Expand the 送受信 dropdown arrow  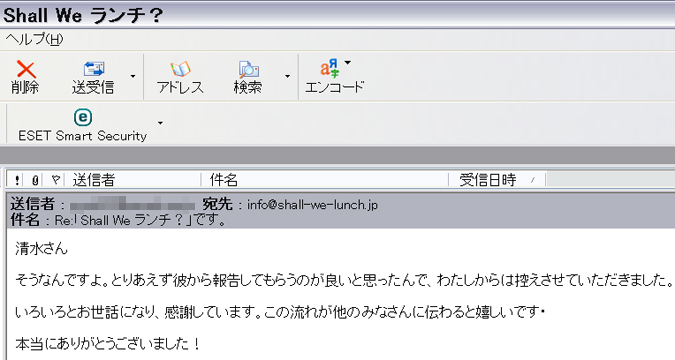133,76
